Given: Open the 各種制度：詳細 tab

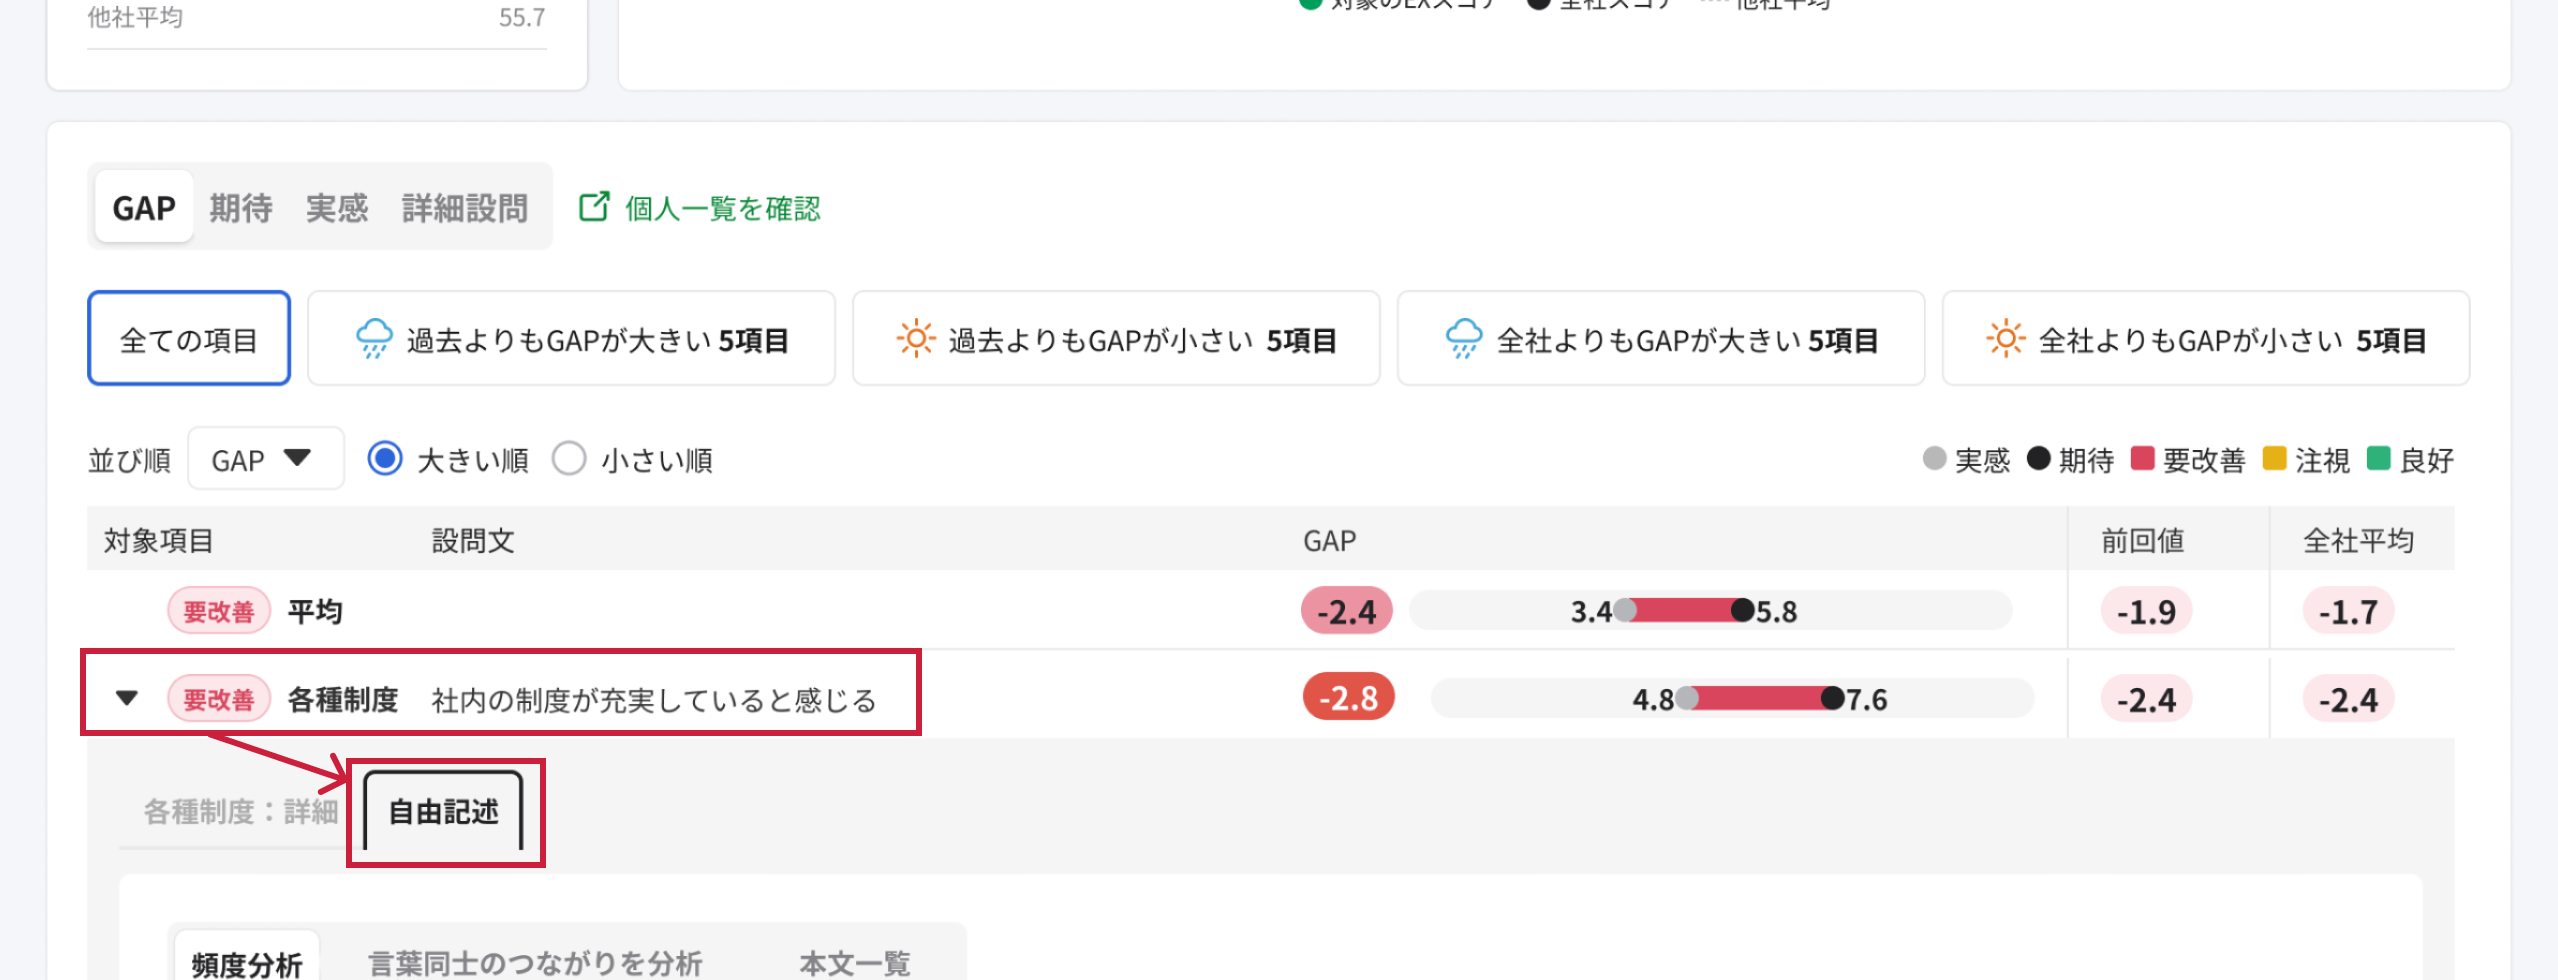Looking at the screenshot, I should tap(240, 811).
